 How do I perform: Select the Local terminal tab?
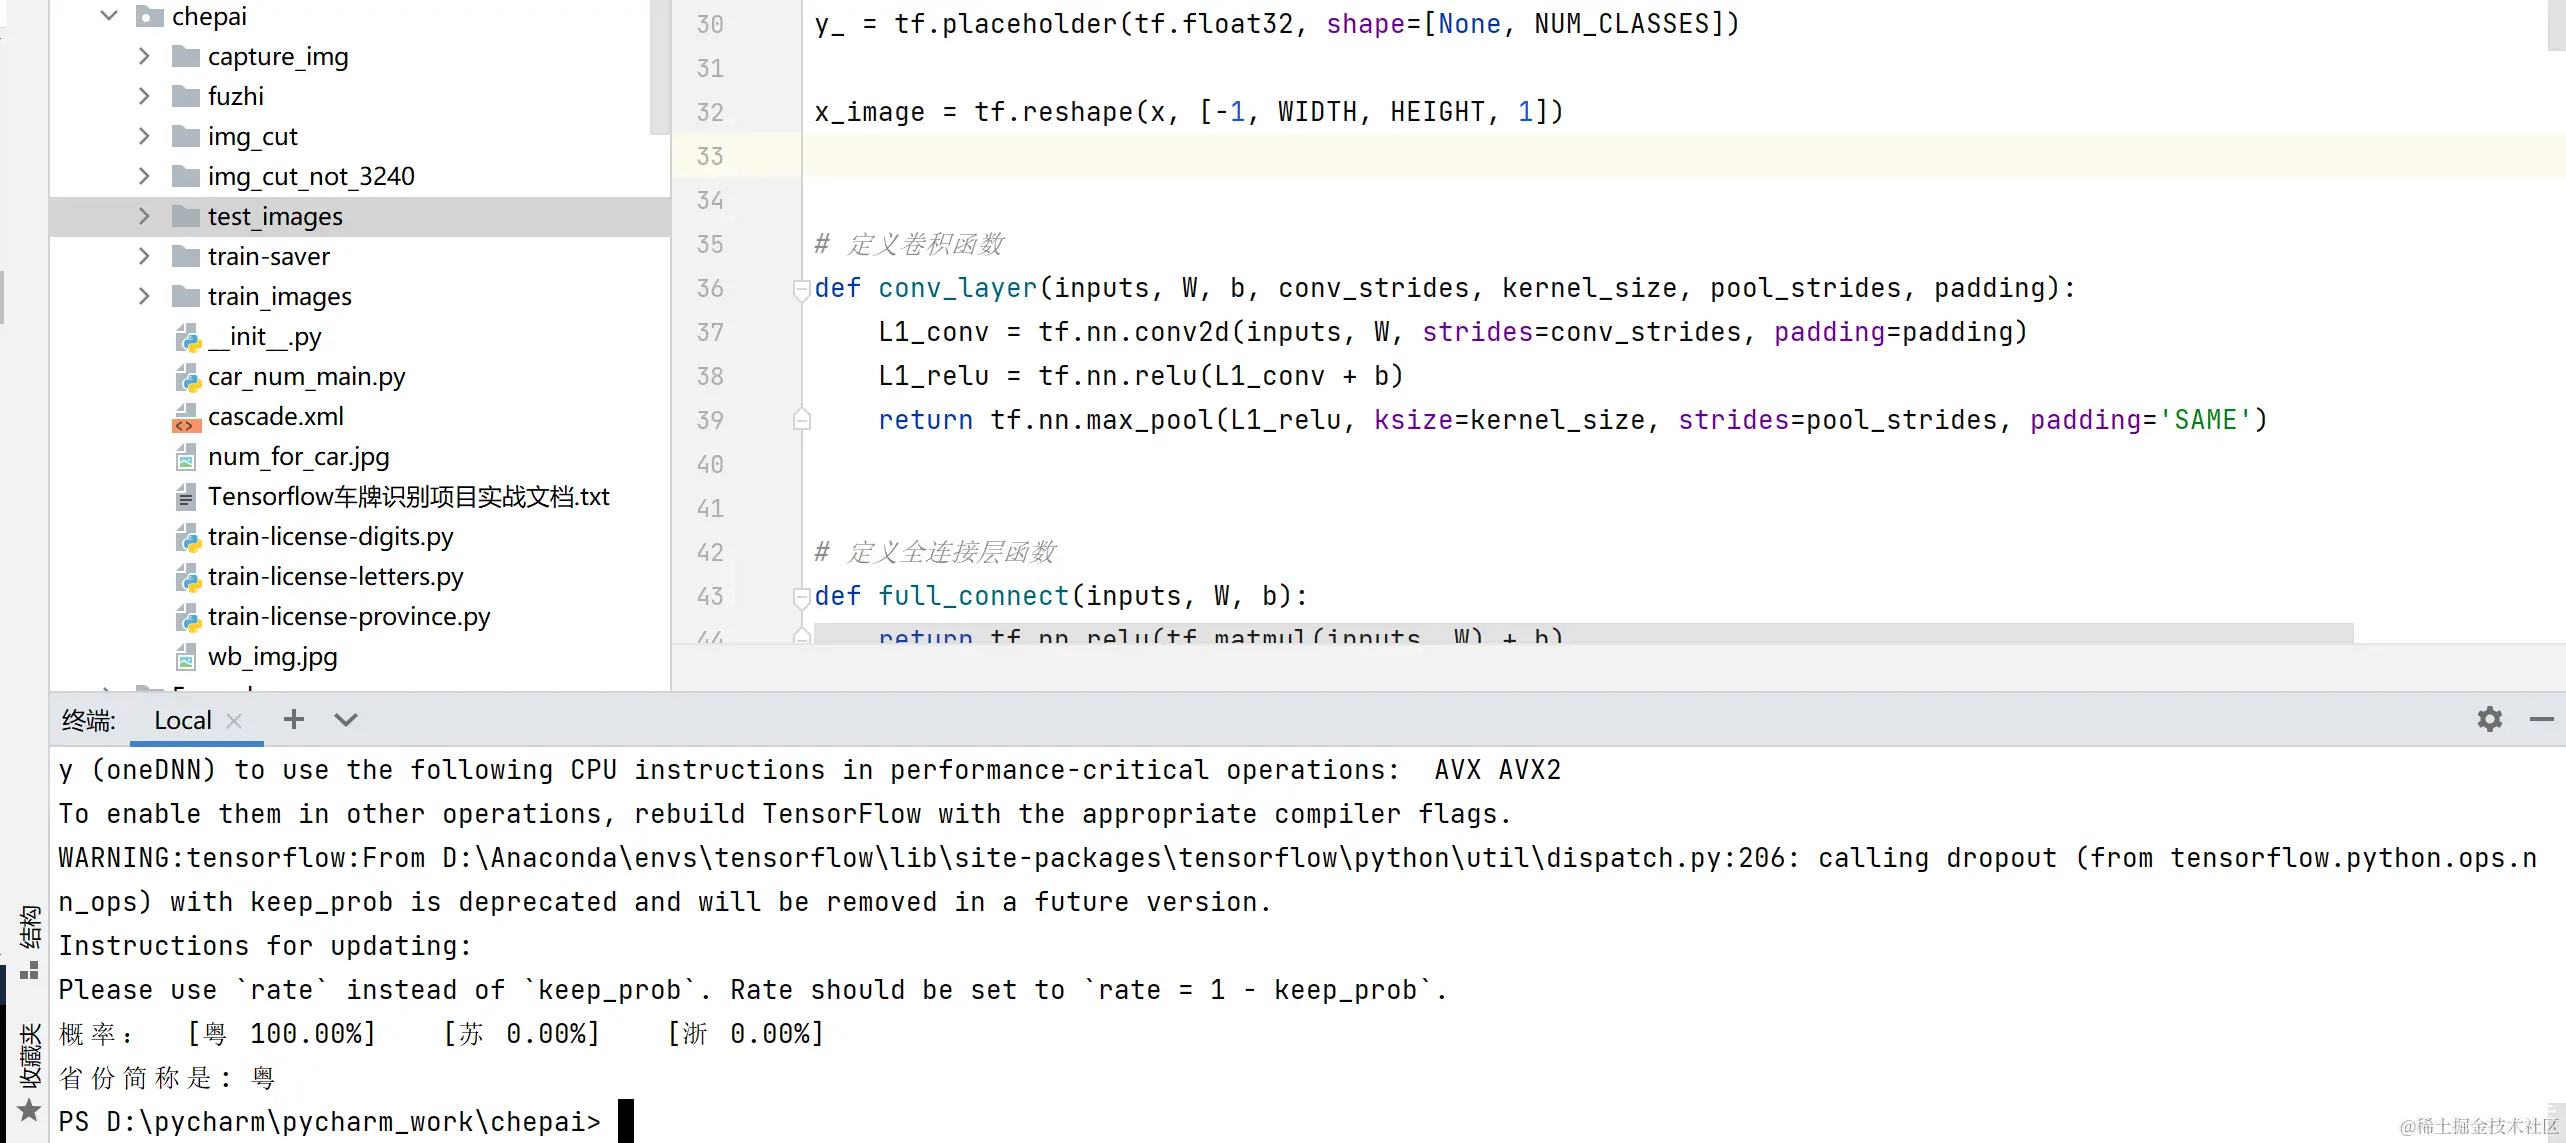pyautogui.click(x=182, y=720)
